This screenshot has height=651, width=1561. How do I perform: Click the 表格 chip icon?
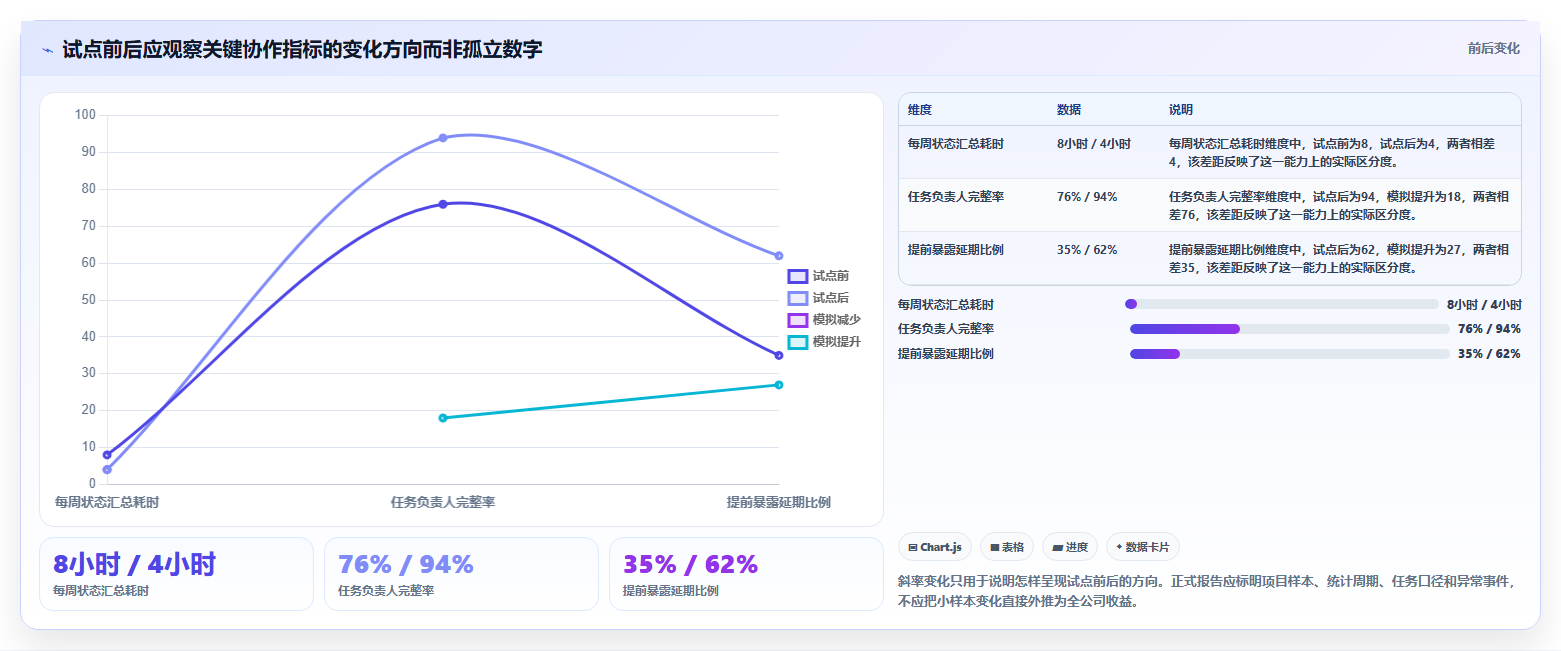pos(995,547)
